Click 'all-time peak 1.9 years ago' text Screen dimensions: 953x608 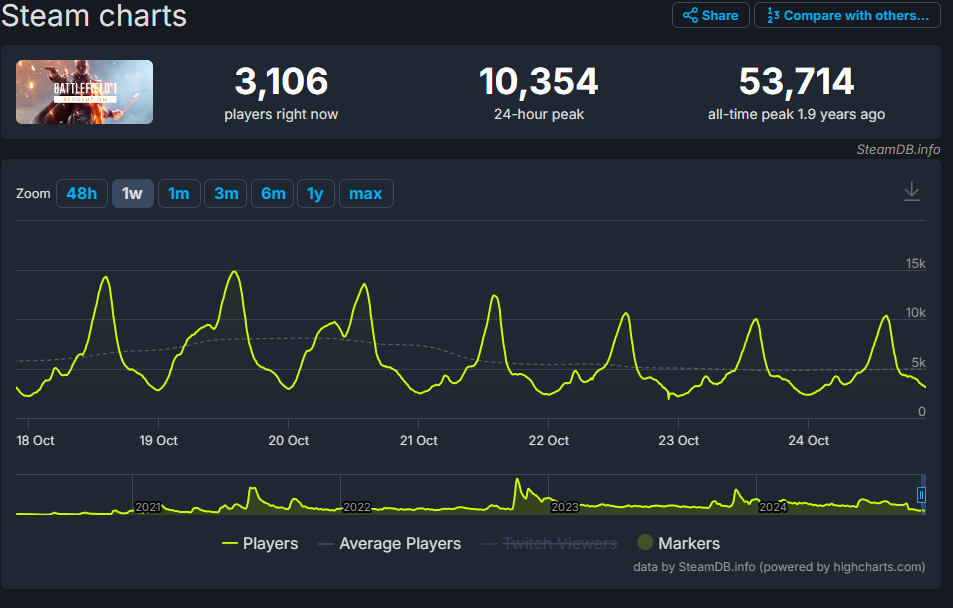[796, 114]
